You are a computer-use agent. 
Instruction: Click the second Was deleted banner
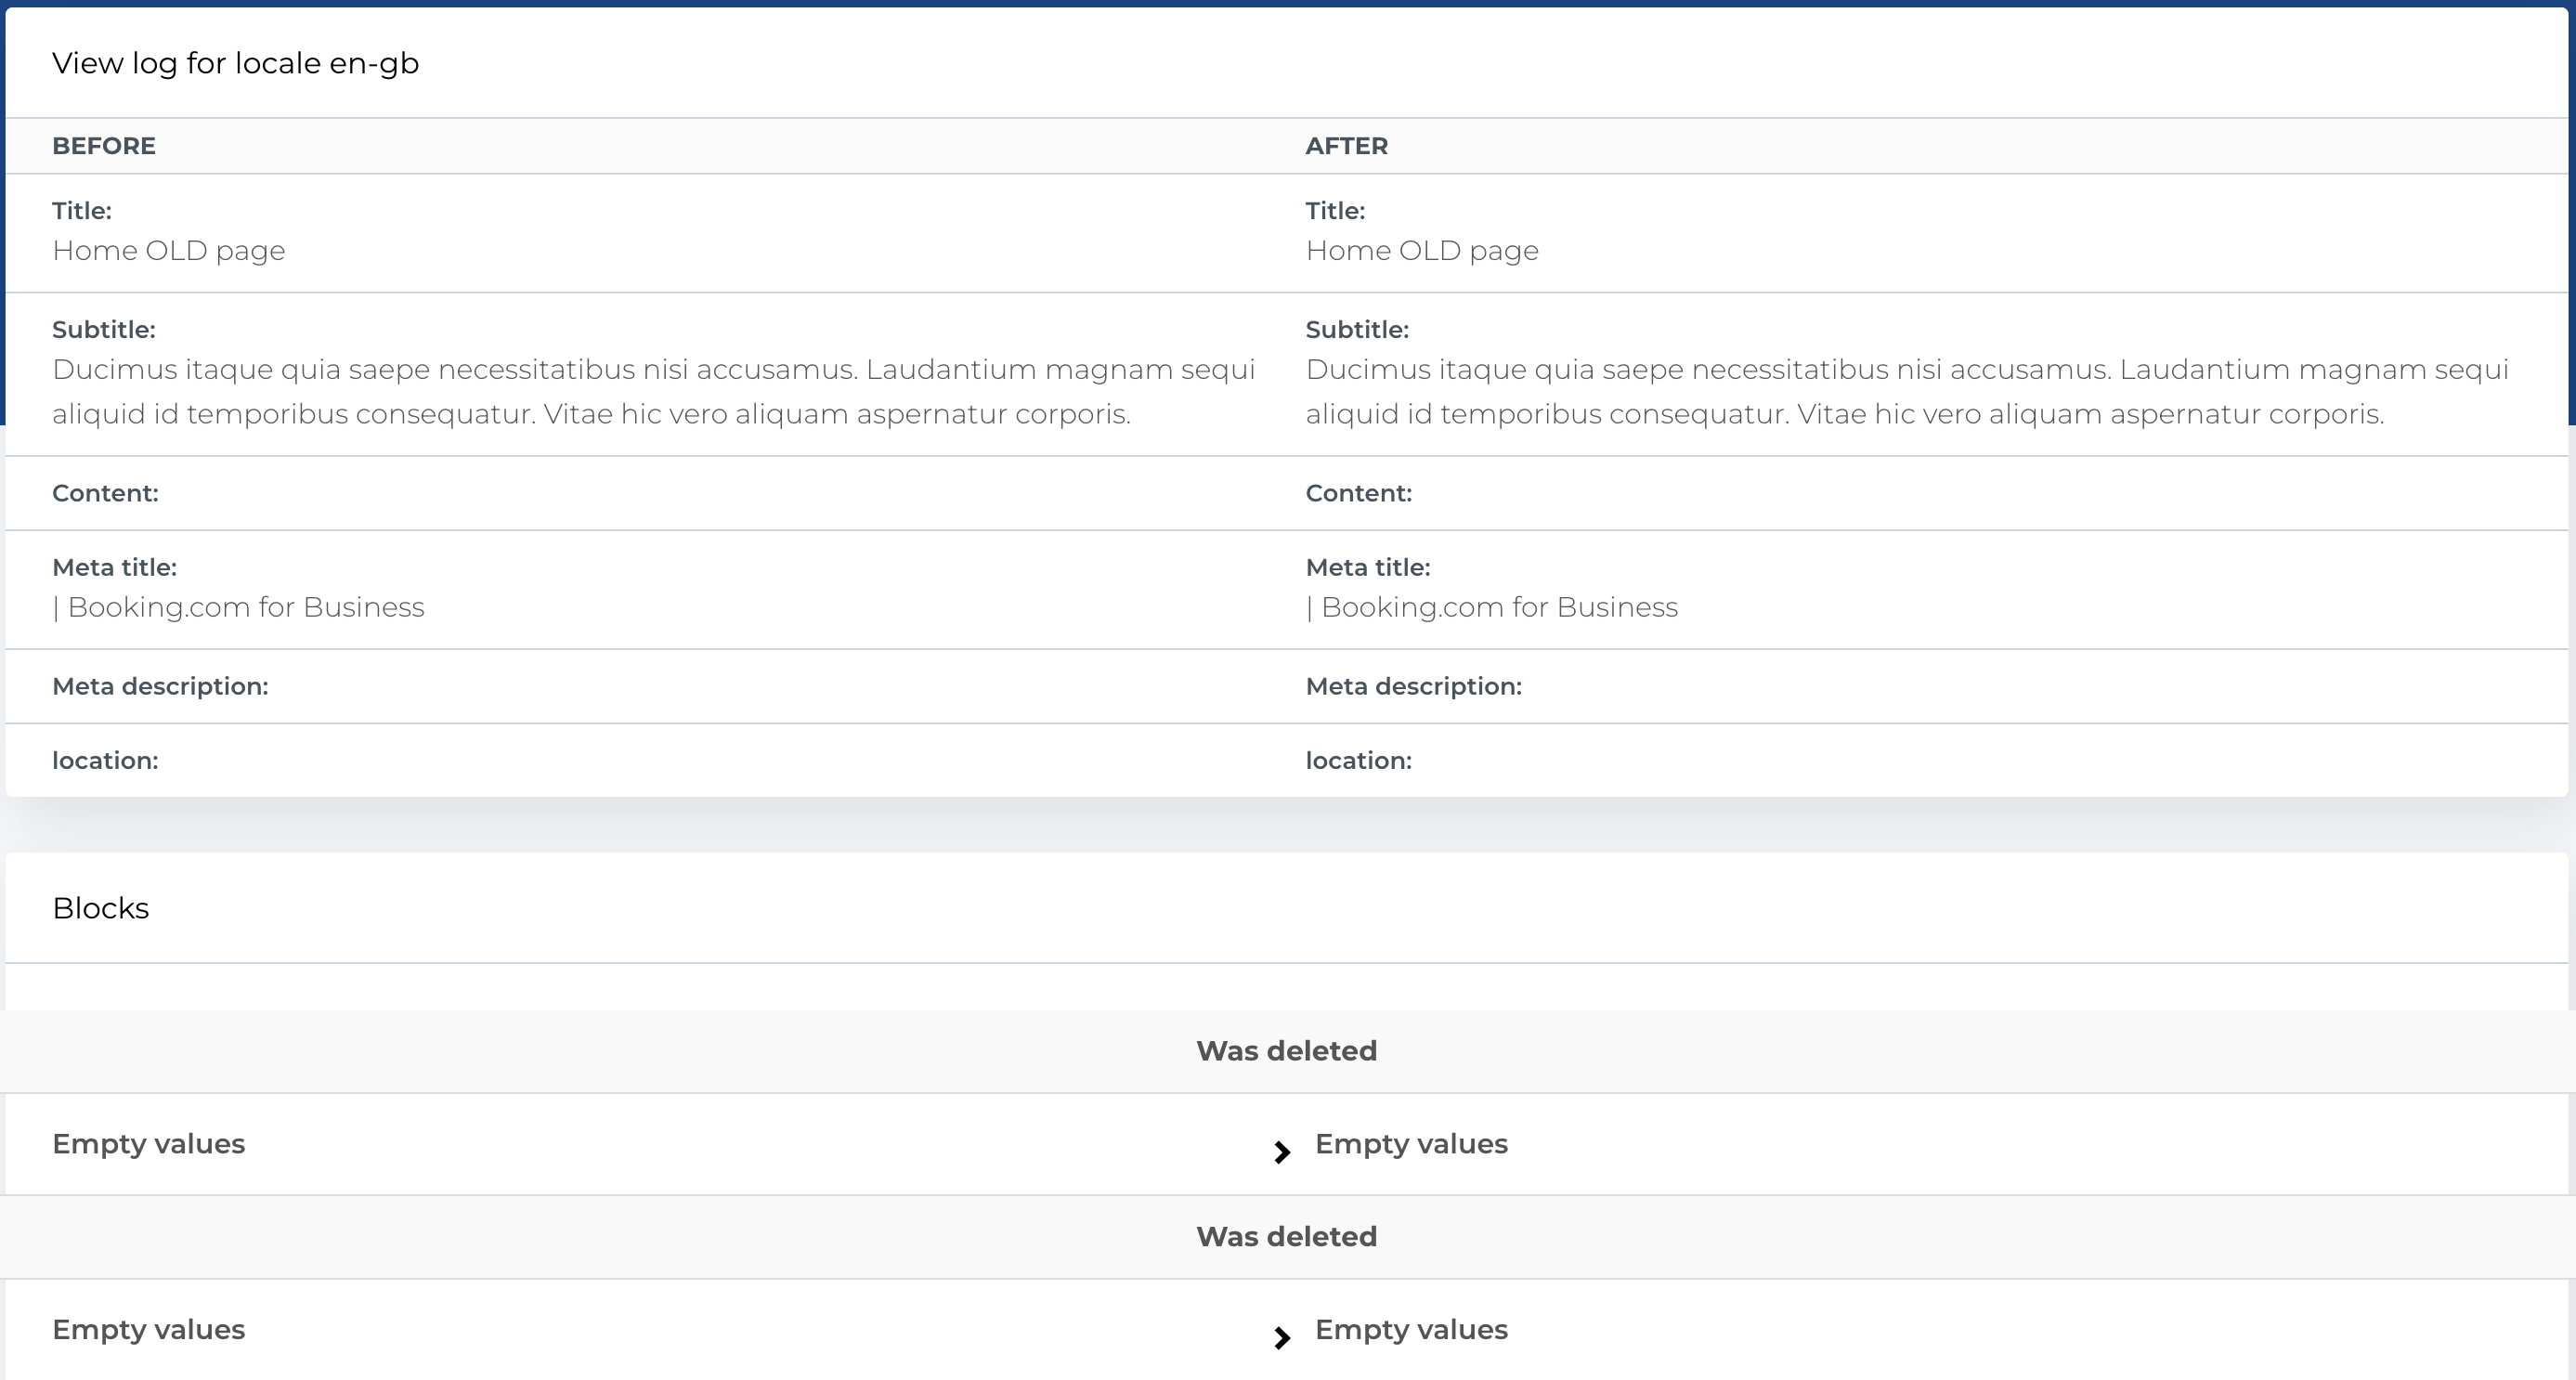(x=1286, y=1236)
